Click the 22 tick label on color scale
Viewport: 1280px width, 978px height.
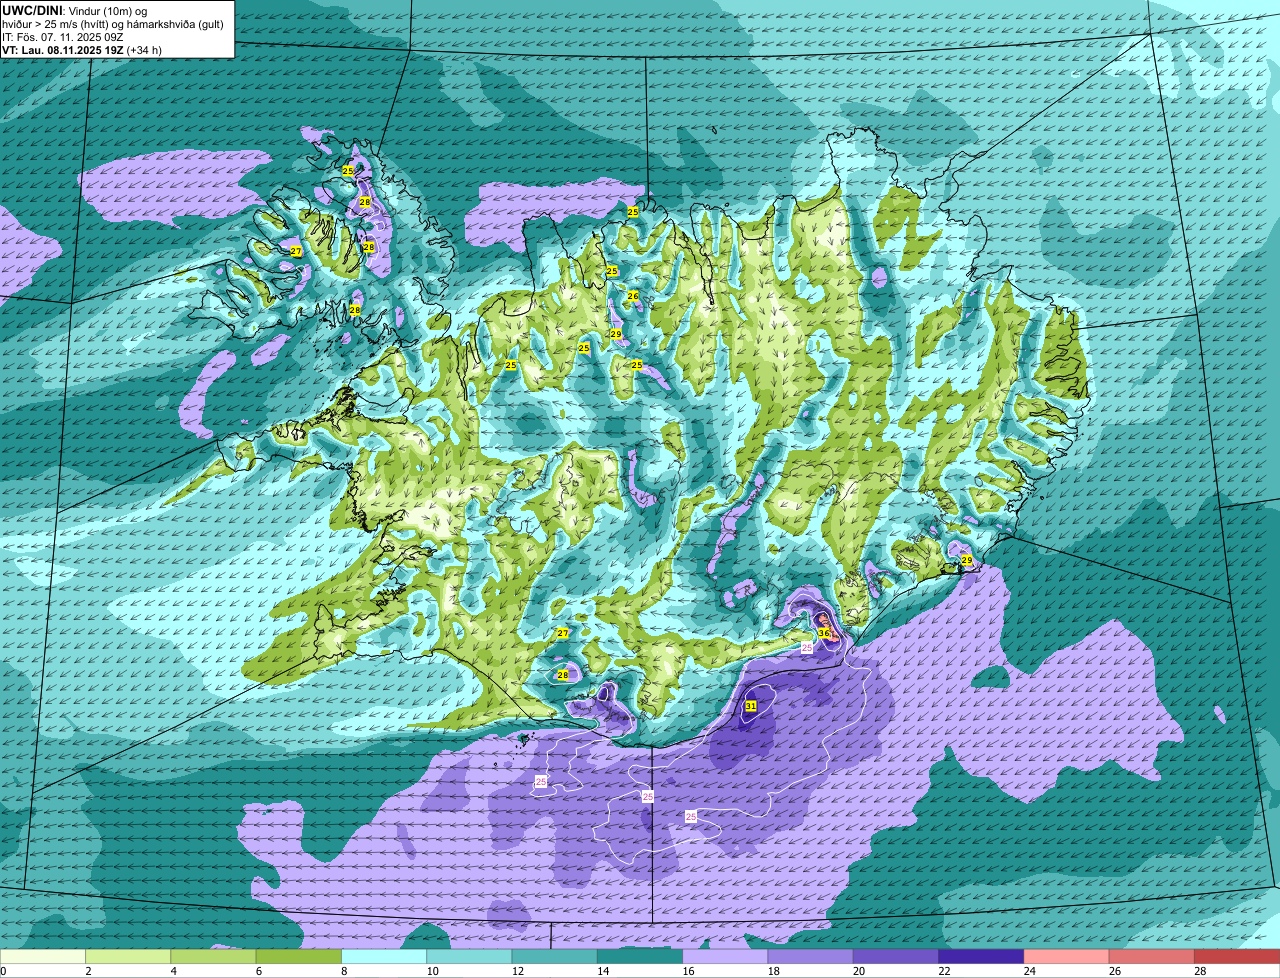point(944,971)
